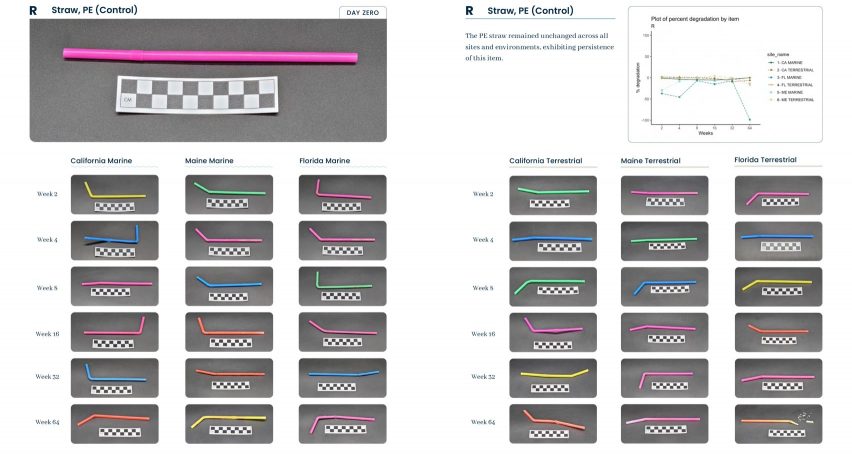
Task: Click legend entry '5- ME MARINE'
Action: 786,92
